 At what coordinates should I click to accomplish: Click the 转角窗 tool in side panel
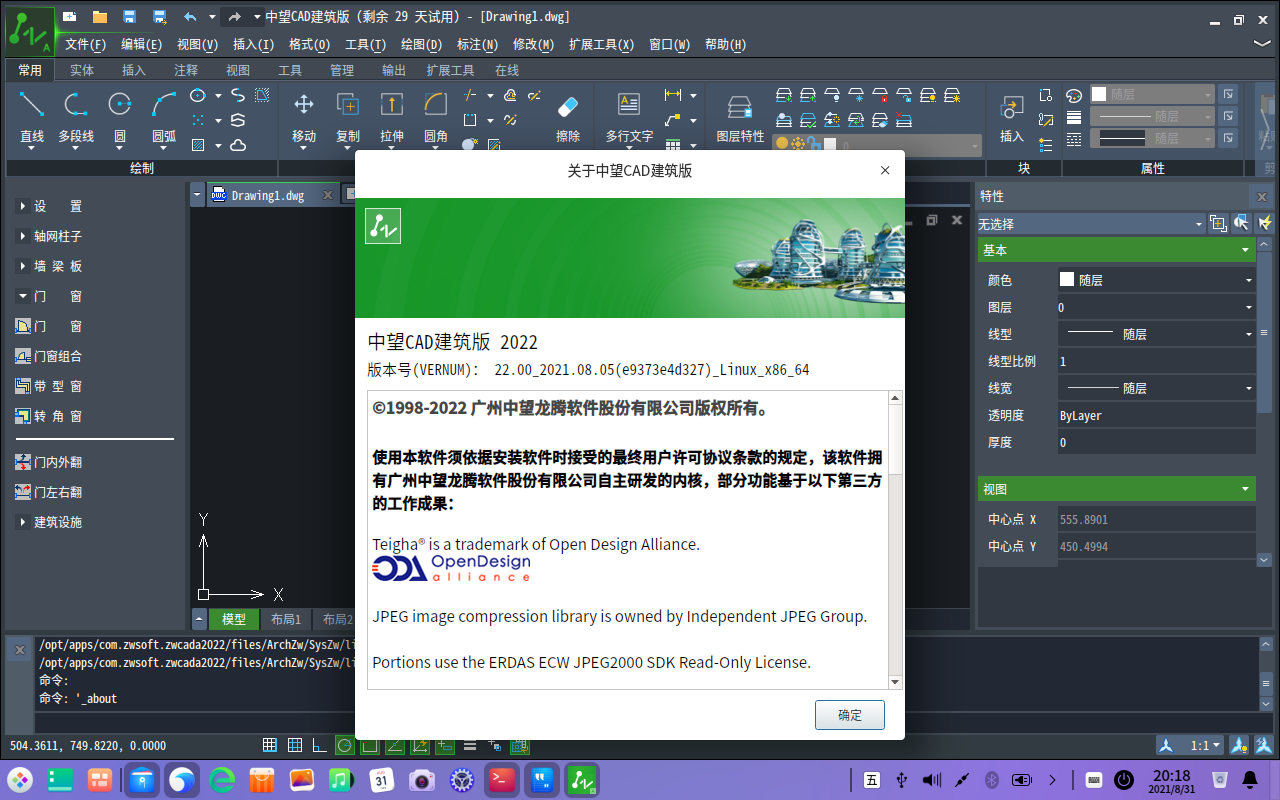[49, 416]
